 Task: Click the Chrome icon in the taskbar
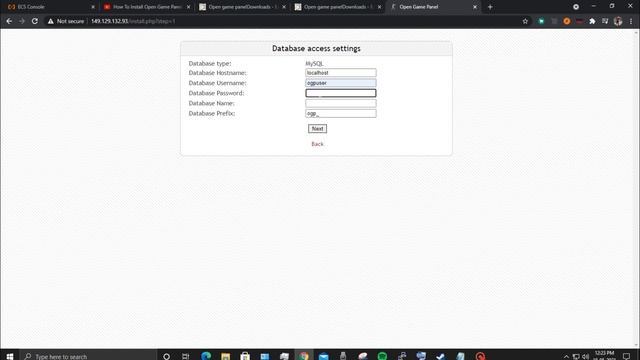(304, 356)
